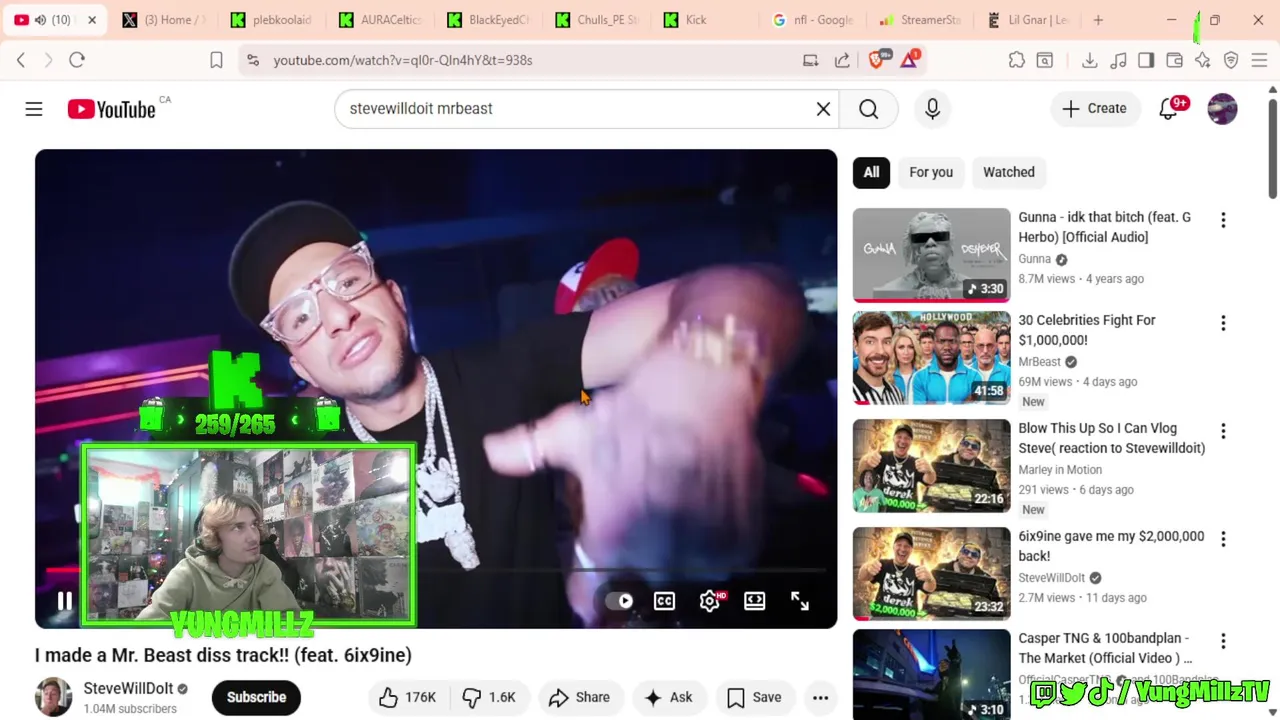The height and width of the screenshot is (720, 1280).
Task: Open options menu for Blow This Up video
Action: coord(1223,431)
